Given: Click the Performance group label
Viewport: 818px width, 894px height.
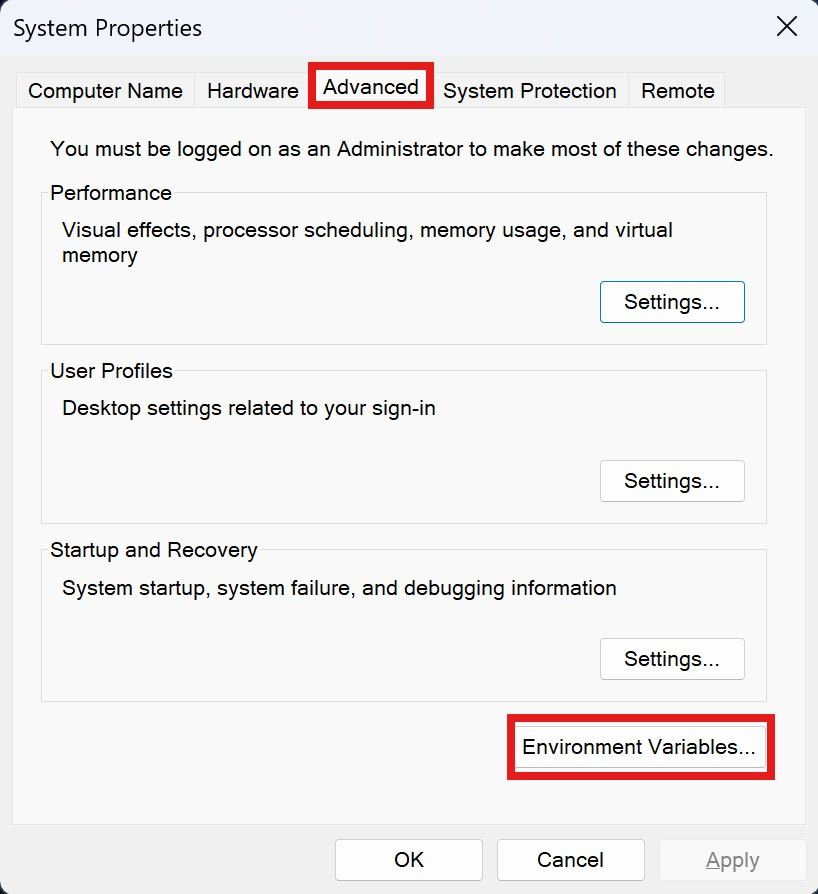Looking at the screenshot, I should pyautogui.click(x=111, y=193).
